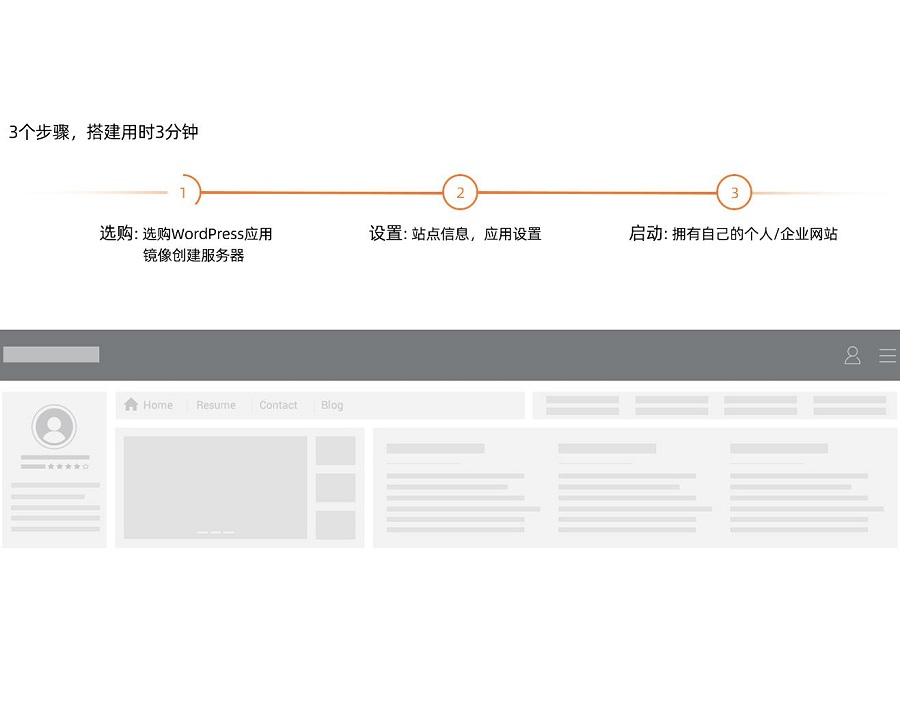Open the Blog tab
Viewport: 900px width, 727px height.
click(332, 405)
